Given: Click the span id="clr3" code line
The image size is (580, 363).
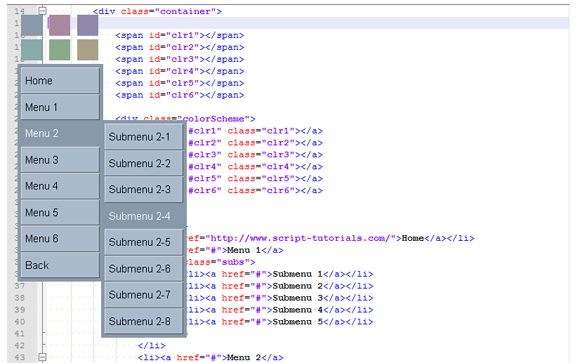Looking at the screenshot, I should coord(180,59).
